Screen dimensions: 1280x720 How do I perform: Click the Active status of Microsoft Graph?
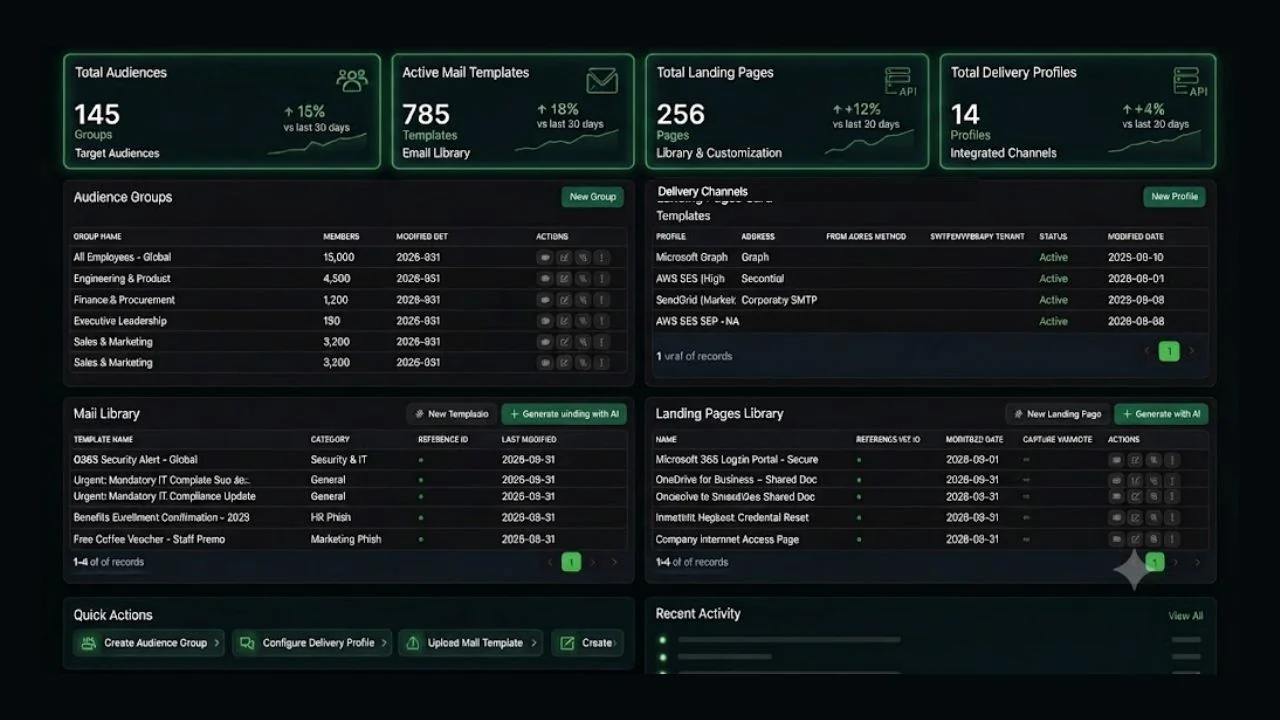(1054, 257)
